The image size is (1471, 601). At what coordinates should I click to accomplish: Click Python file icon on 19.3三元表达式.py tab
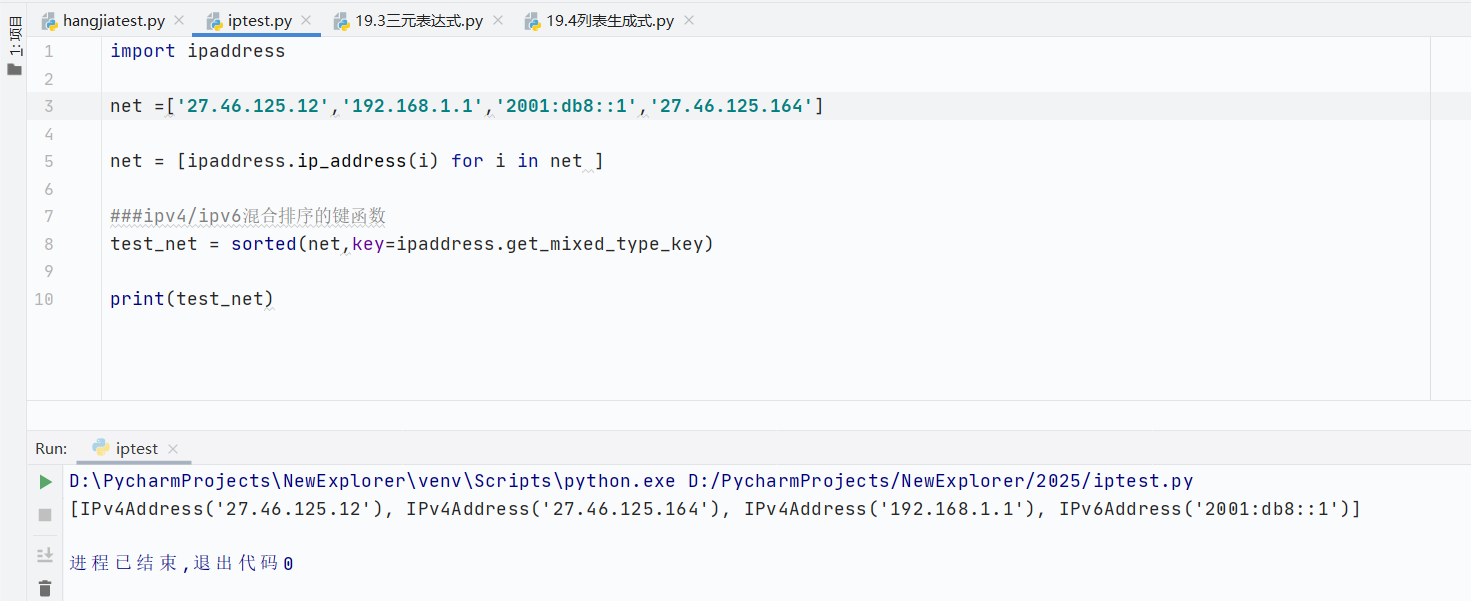(x=341, y=20)
